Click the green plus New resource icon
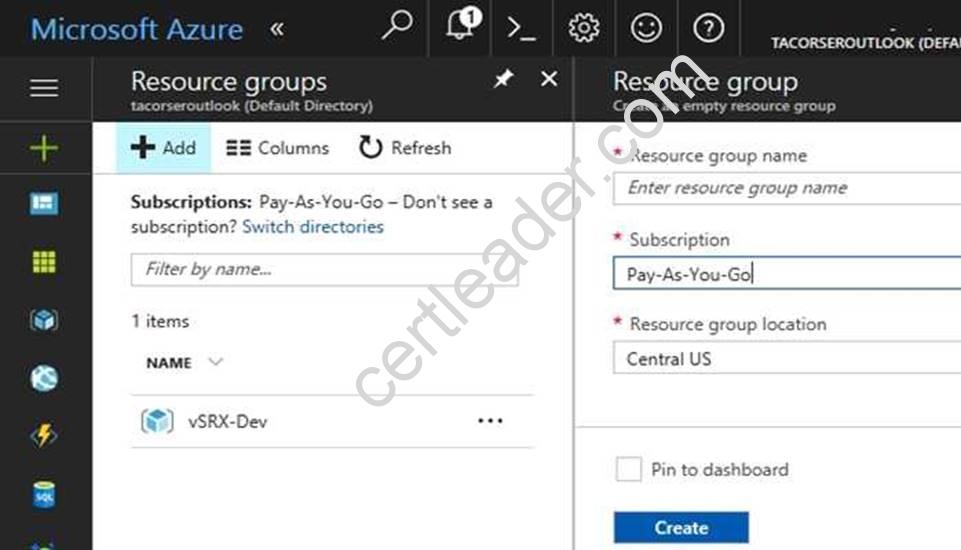This screenshot has width=961, height=550. pyautogui.click(x=44, y=148)
